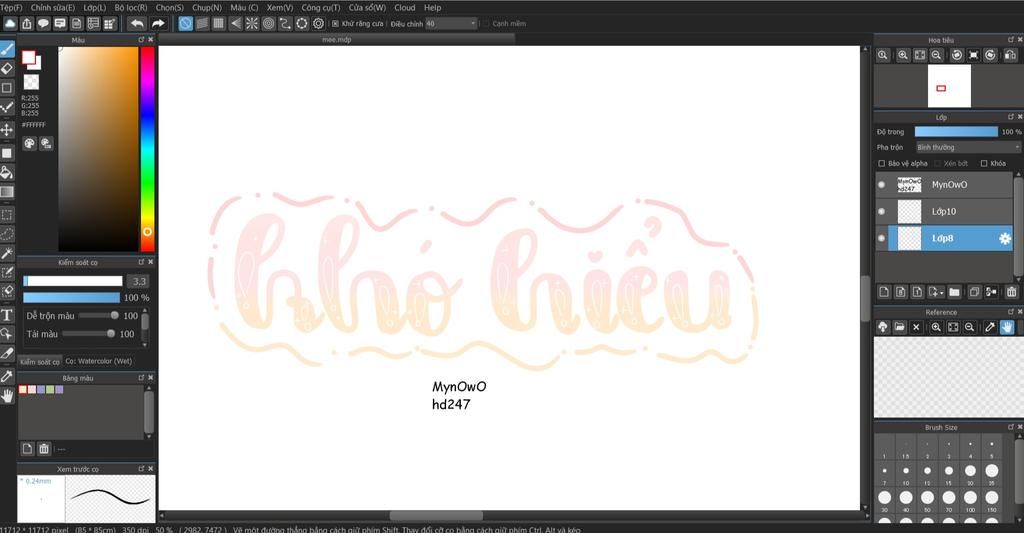The image size is (1024, 533).
Task: Select the Eraser tool
Action: 7,68
